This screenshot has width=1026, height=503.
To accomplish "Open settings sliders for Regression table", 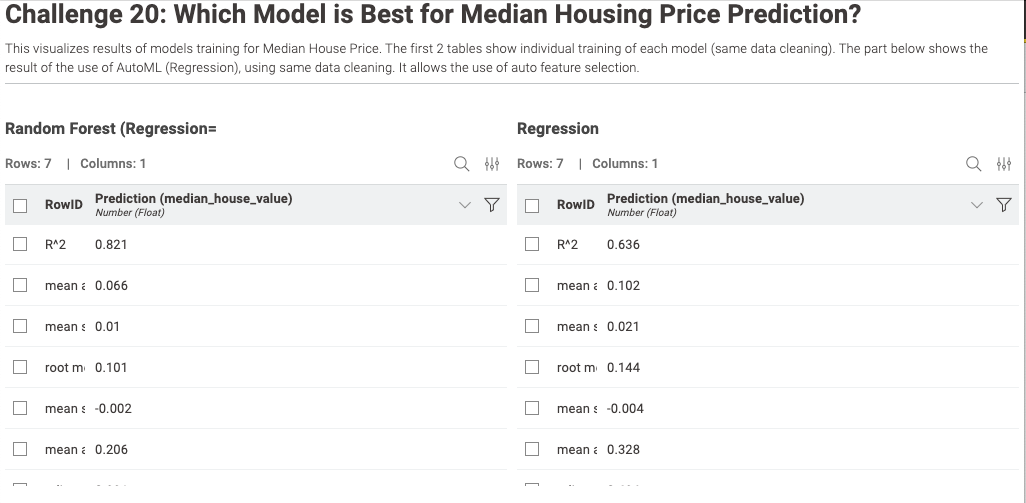I will click(x=1004, y=164).
